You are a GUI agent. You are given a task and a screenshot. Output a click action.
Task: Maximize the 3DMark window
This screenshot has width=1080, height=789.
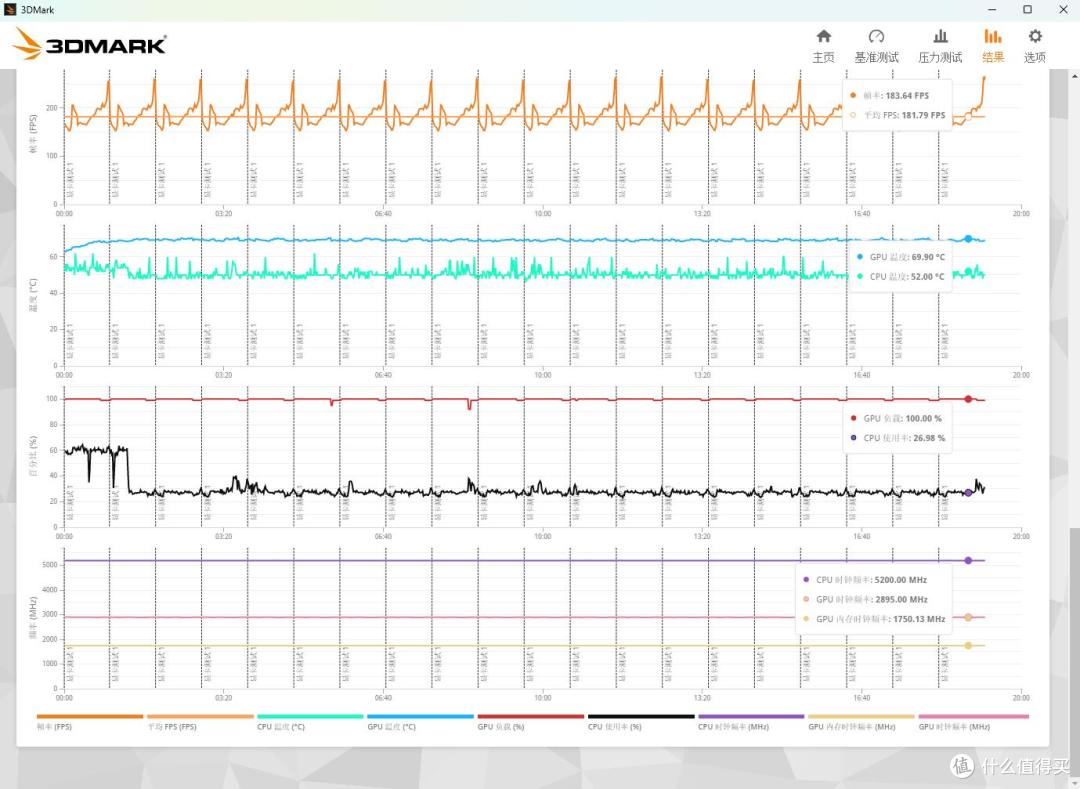click(1027, 10)
